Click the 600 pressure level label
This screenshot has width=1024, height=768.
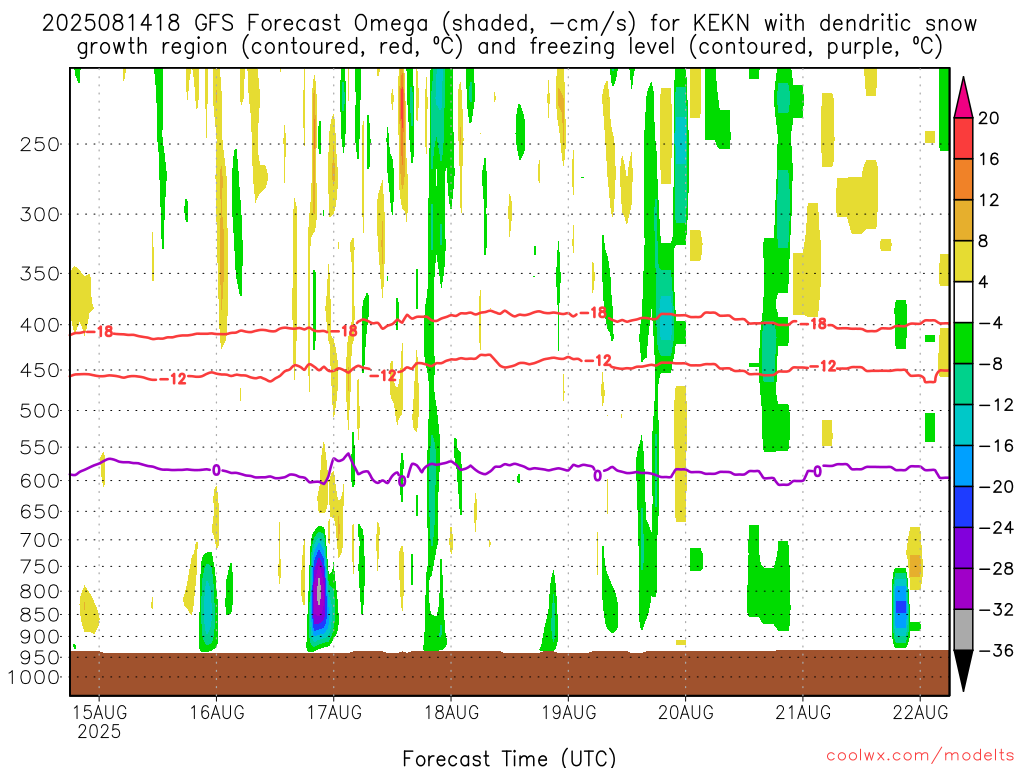(40, 481)
